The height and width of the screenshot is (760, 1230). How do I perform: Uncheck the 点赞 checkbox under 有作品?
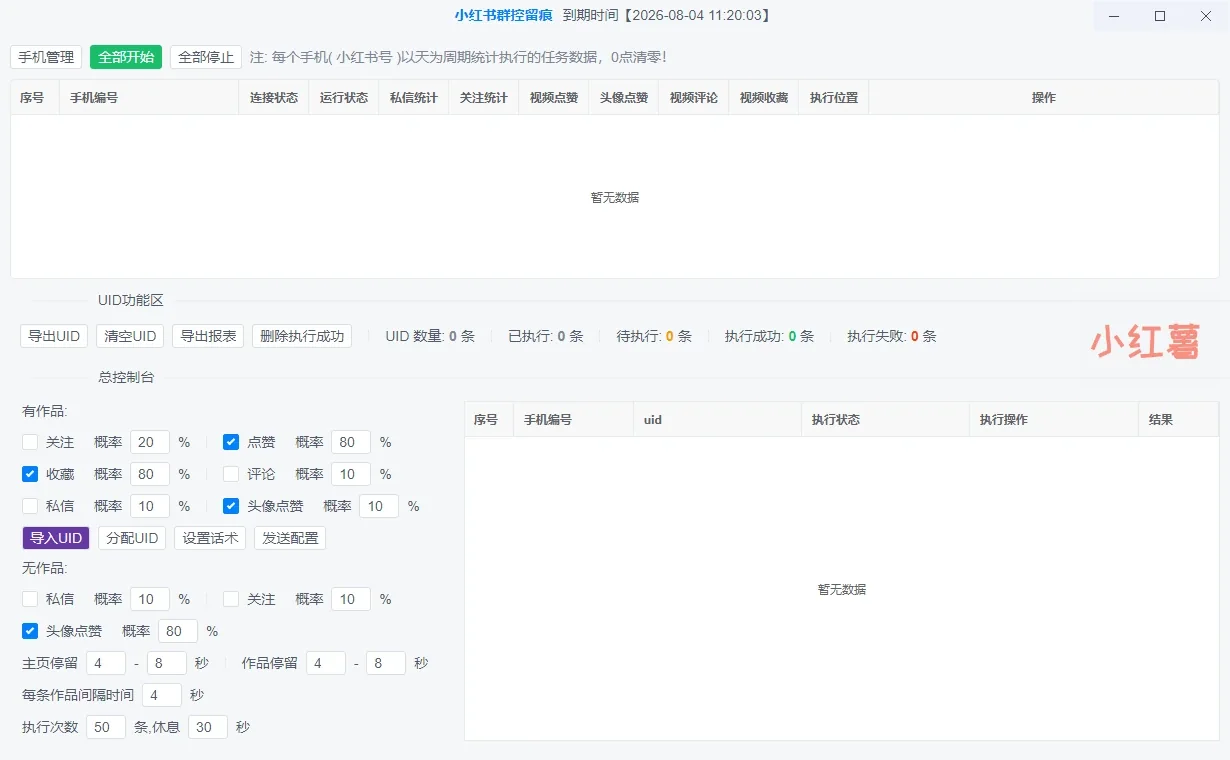point(231,442)
